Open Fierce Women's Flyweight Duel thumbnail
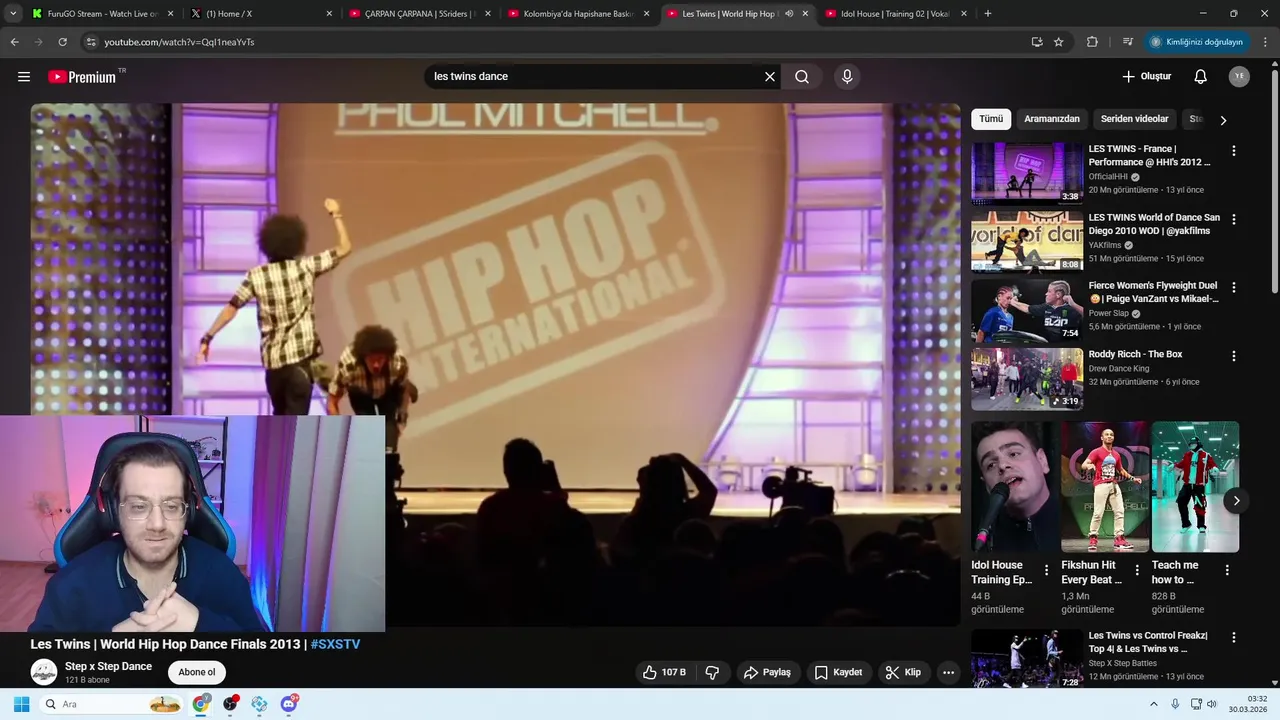 (1027, 310)
